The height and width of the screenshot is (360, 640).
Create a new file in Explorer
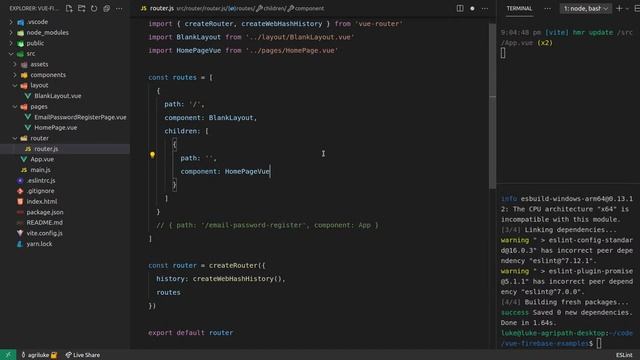(x=69, y=8)
